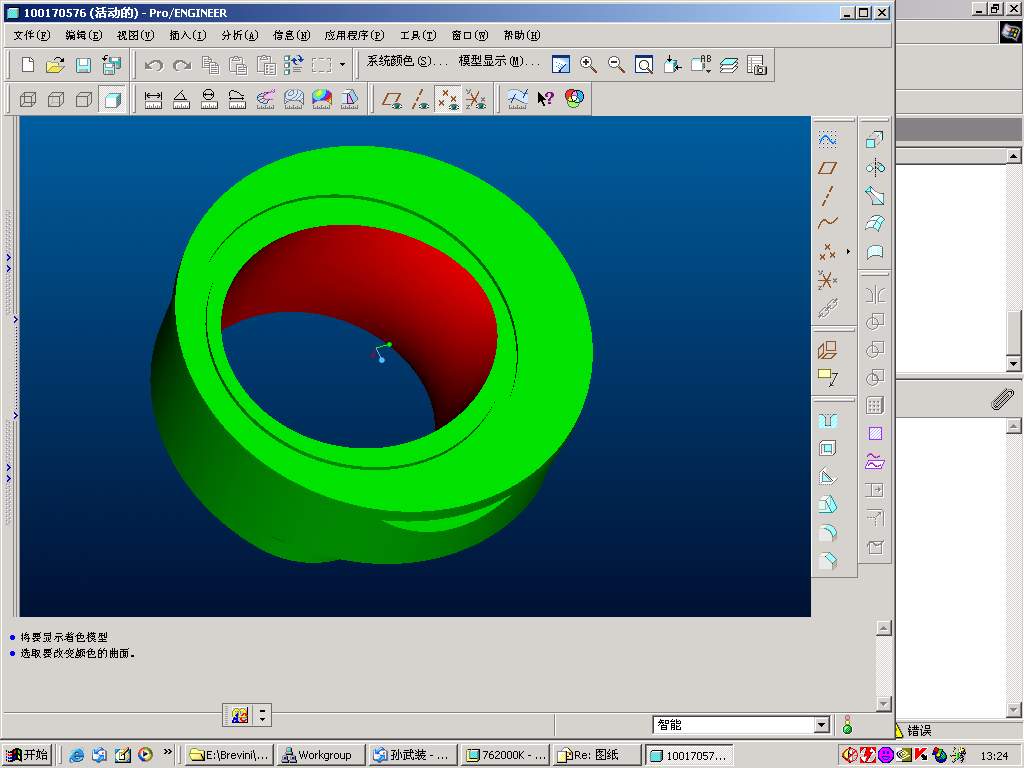Open the 编辑(E) menu
Viewport: 1024px width, 768px height.
click(84, 35)
